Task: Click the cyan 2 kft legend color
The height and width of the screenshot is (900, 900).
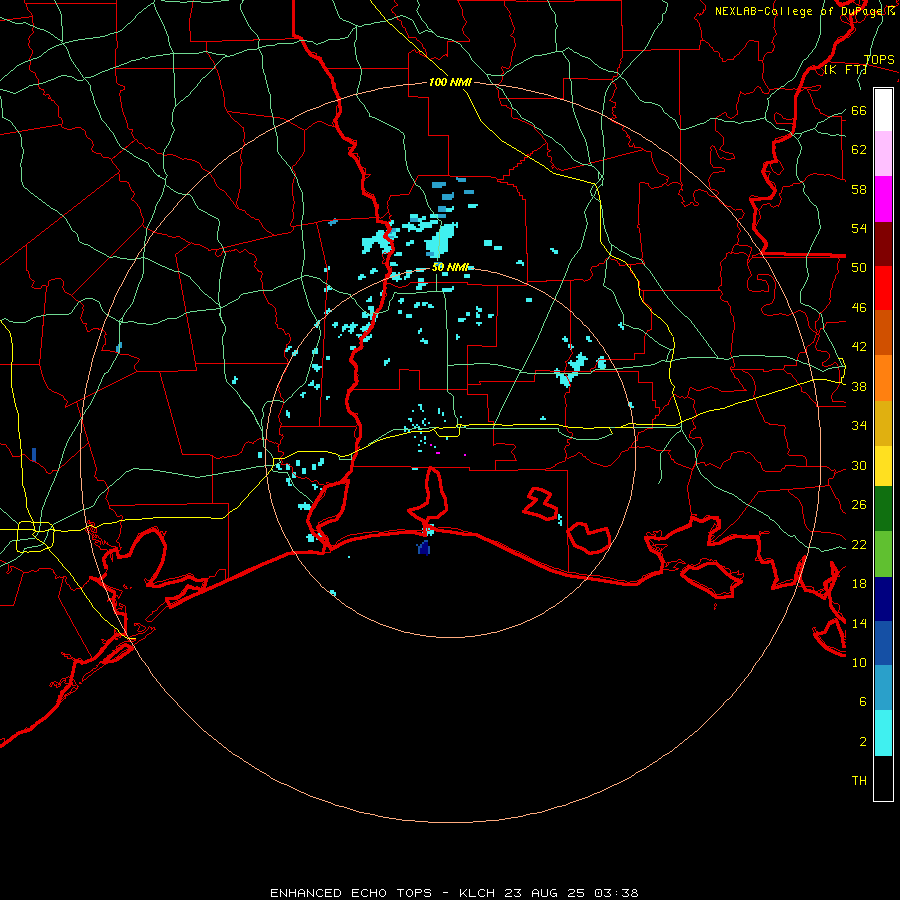Action: pyautogui.click(x=883, y=733)
